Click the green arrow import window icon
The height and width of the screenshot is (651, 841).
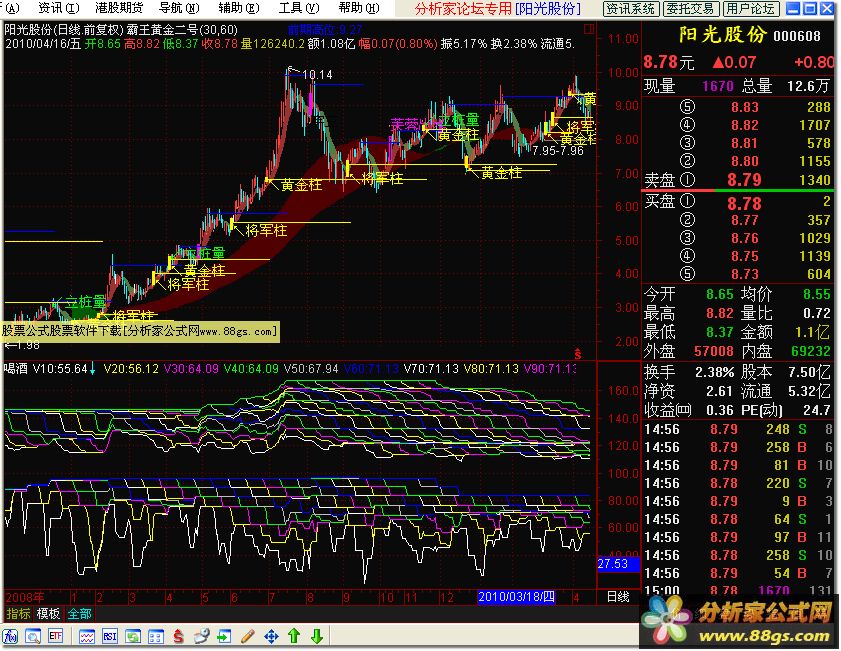tap(224, 637)
